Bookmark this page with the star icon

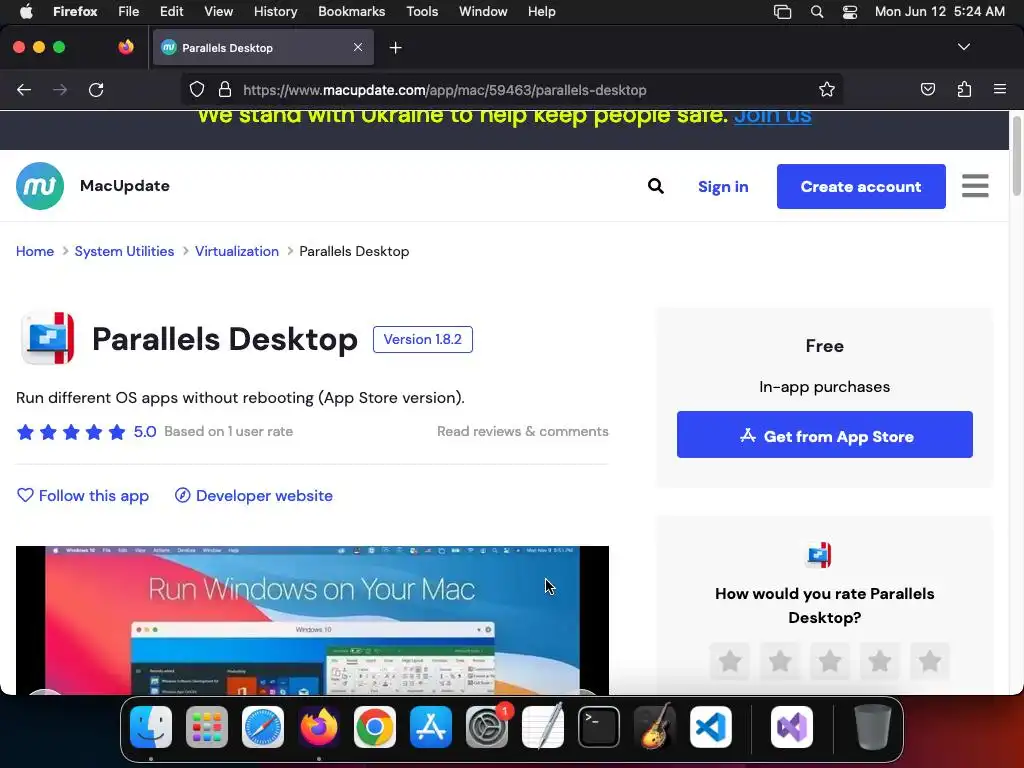827,89
